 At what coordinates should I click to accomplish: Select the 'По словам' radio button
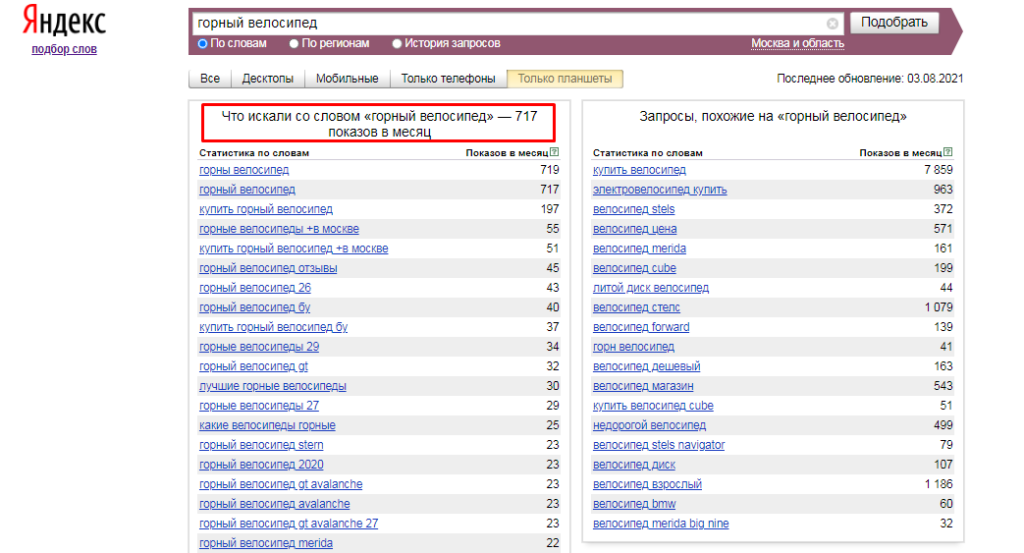202,44
